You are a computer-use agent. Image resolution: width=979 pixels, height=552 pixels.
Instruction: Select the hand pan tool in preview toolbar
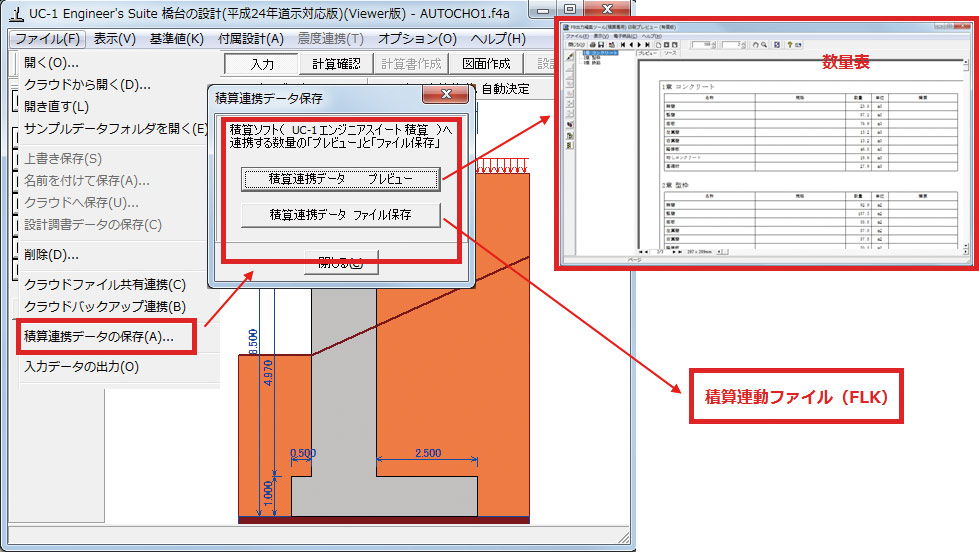click(755, 45)
